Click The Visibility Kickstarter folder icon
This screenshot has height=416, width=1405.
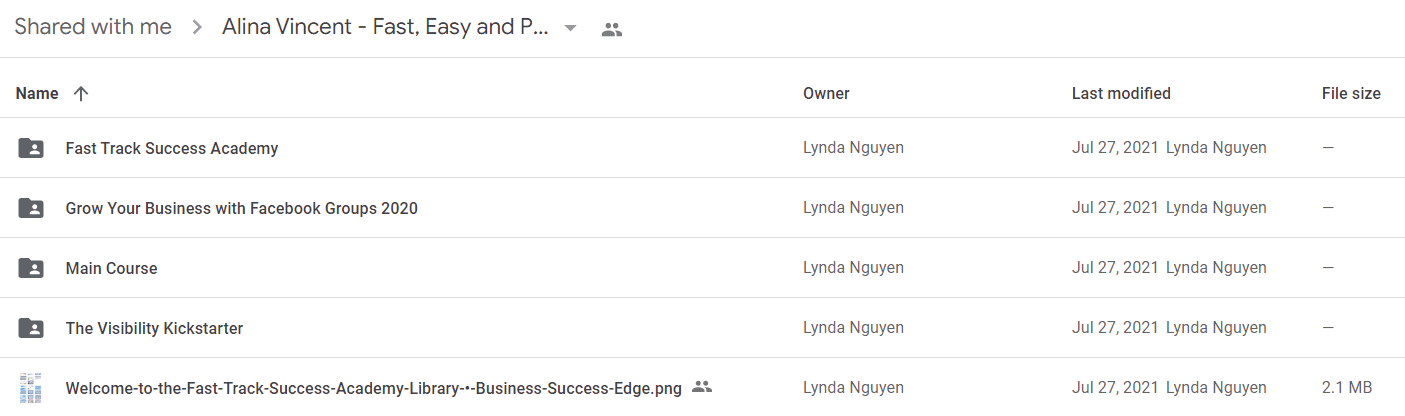pyautogui.click(x=31, y=328)
